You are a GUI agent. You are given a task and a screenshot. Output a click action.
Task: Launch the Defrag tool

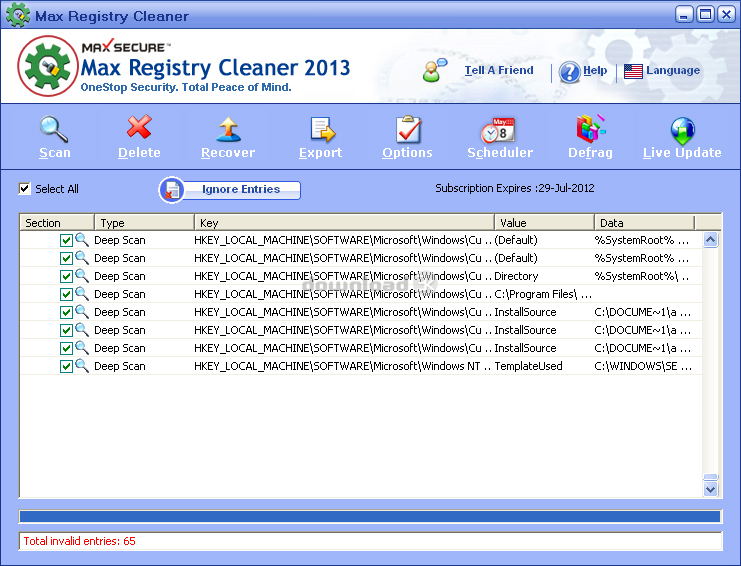pyautogui.click(x=590, y=130)
